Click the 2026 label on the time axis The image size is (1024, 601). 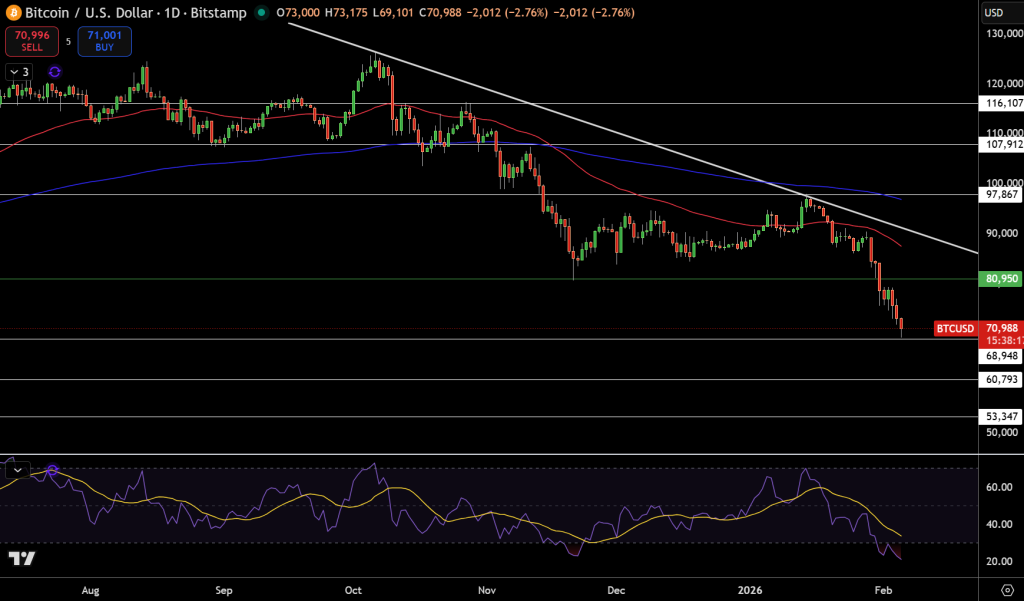748,590
